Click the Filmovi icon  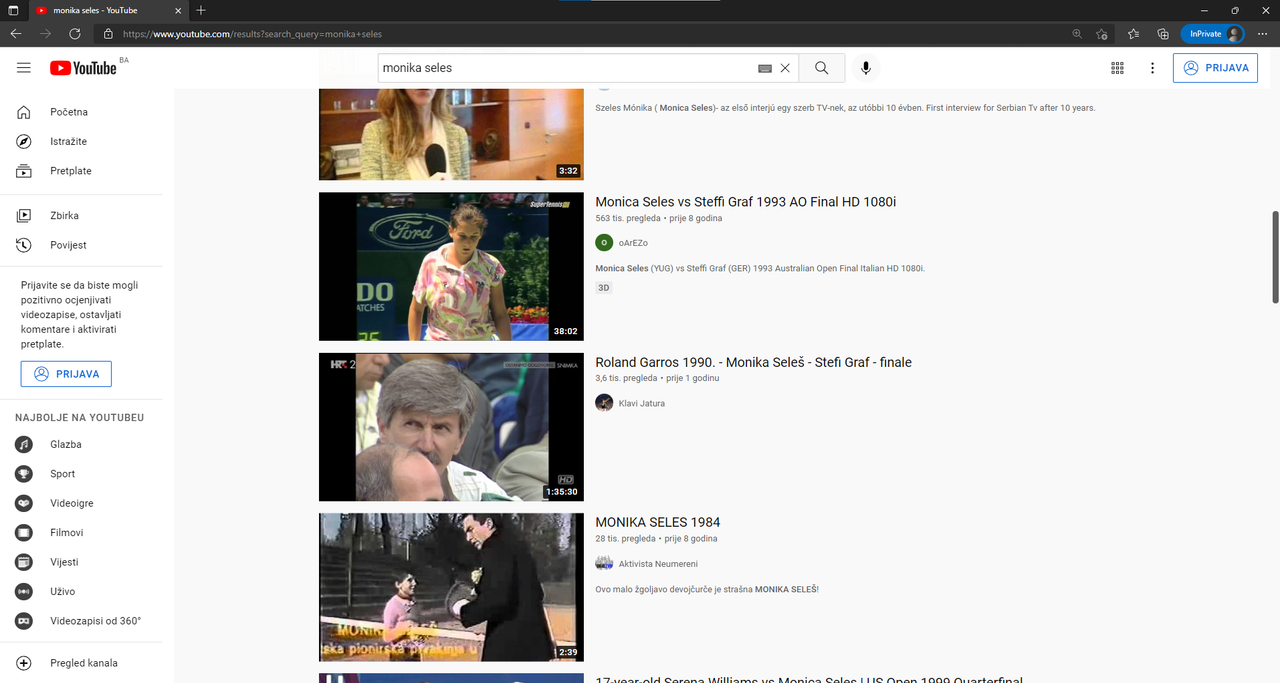coord(24,533)
